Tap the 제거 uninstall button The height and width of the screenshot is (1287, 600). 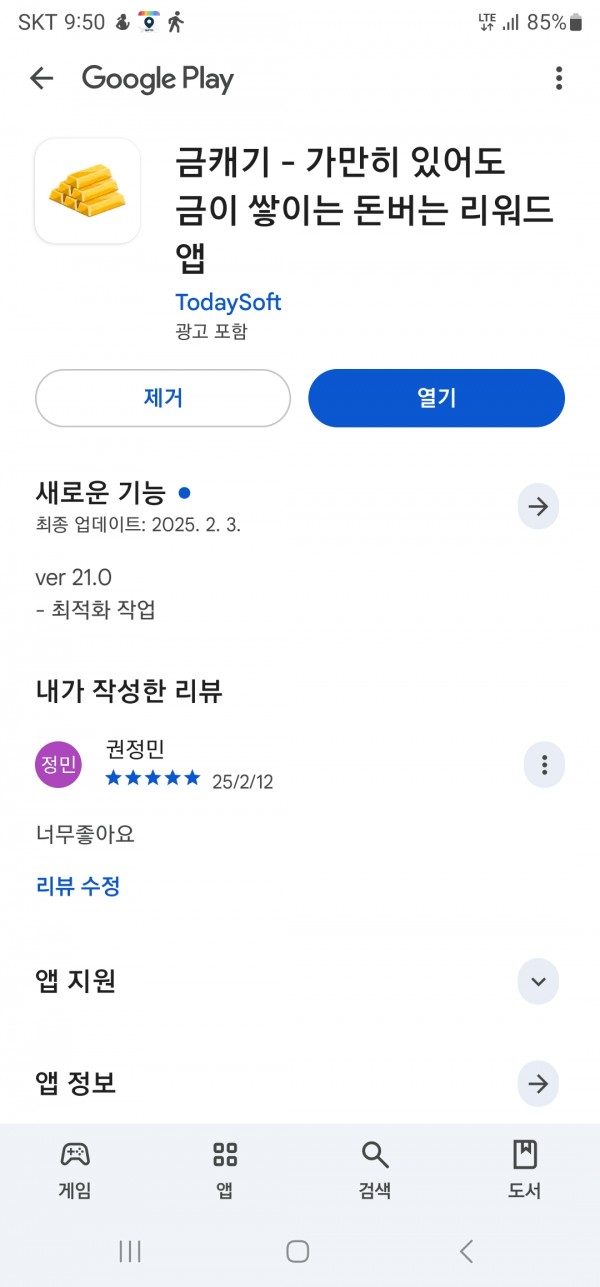coord(163,398)
